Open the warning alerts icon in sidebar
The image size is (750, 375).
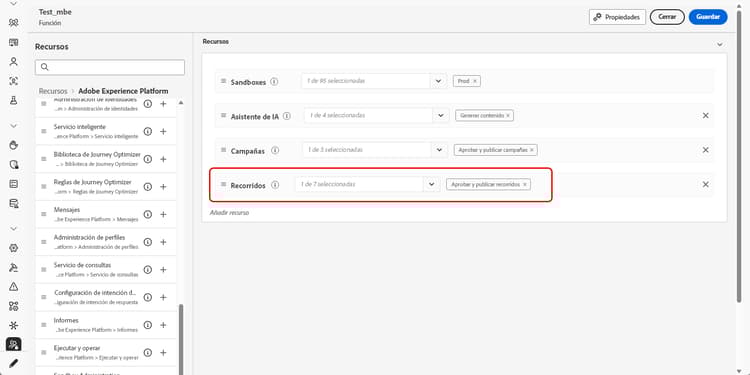13,287
